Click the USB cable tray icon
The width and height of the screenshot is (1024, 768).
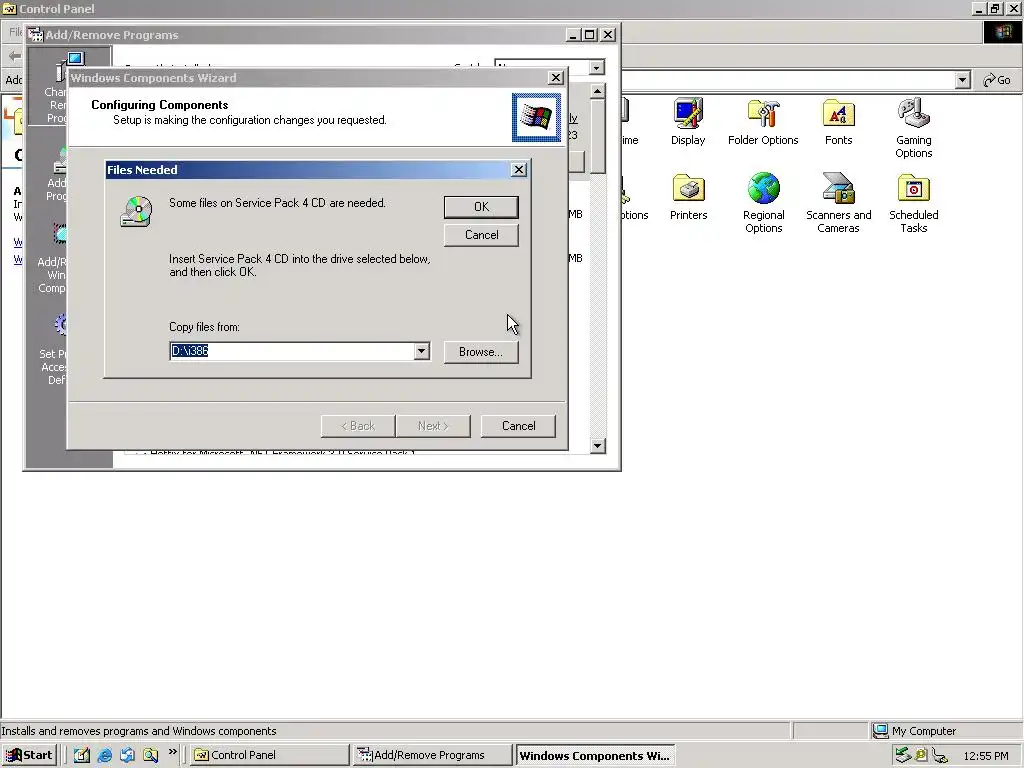[940, 756]
